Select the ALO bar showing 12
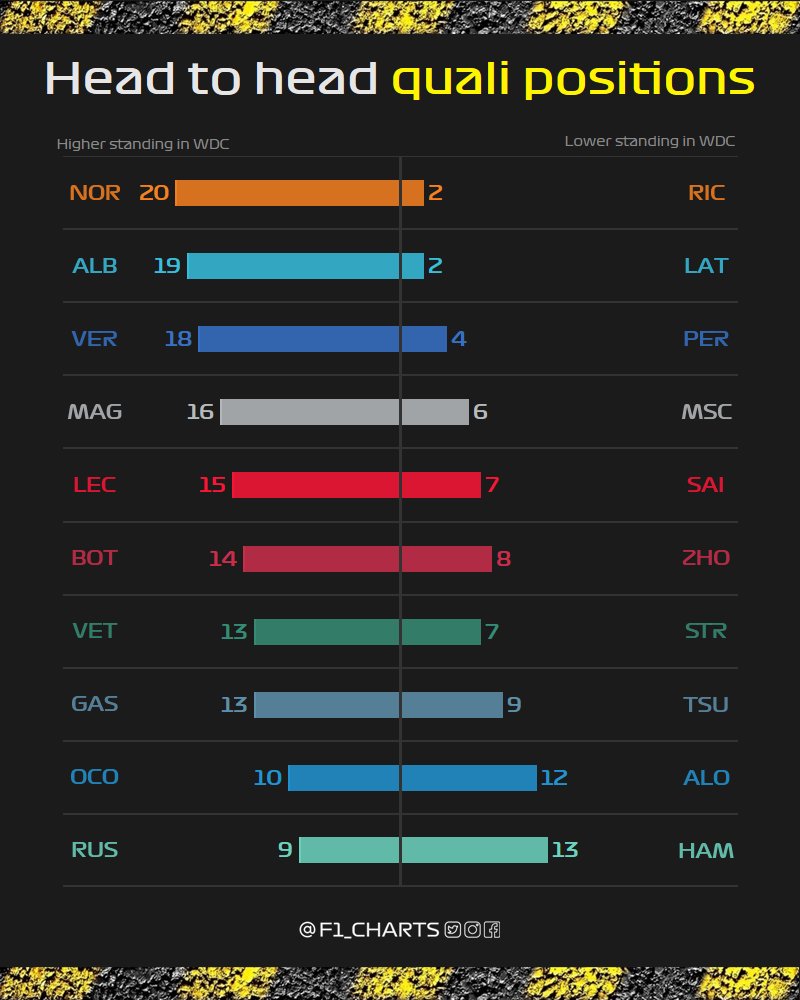The image size is (800, 1000). tap(469, 778)
